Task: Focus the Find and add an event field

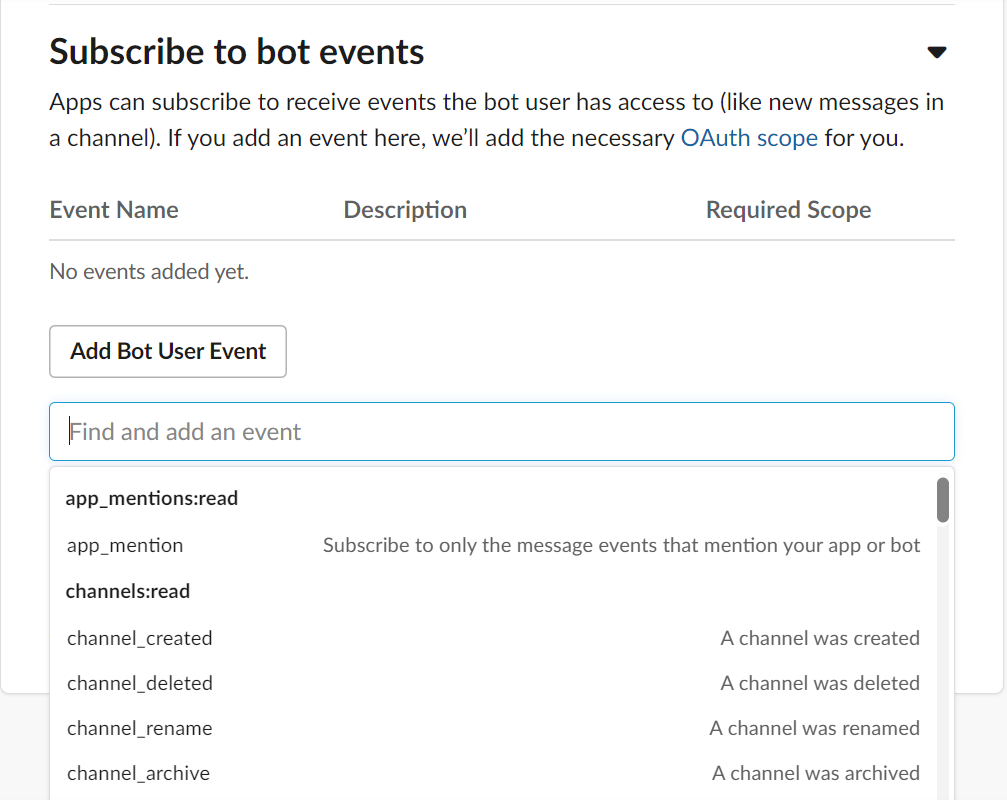Action: tap(502, 431)
